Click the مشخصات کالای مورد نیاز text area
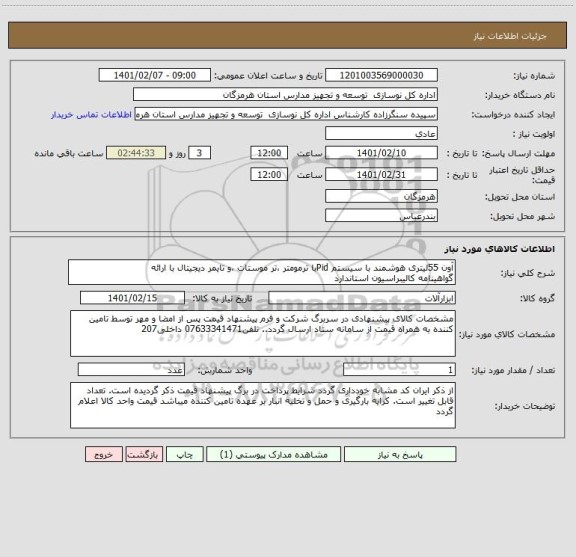The image size is (576, 557). 263,334
